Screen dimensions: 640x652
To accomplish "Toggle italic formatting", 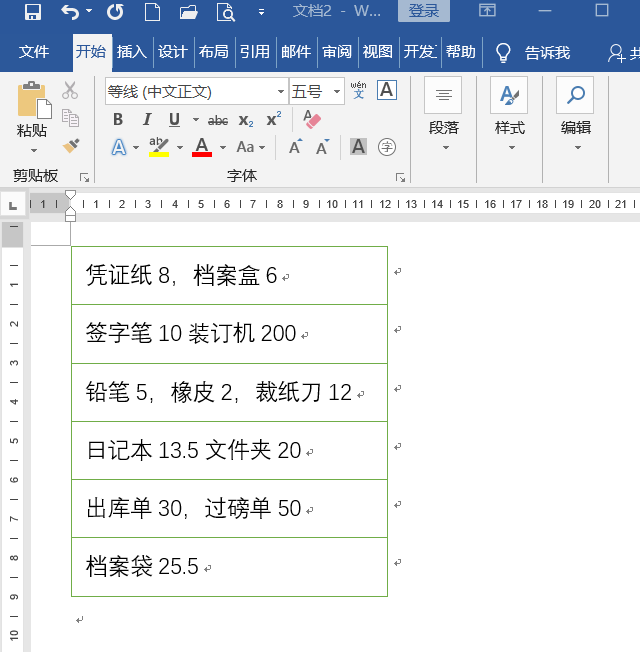I will tap(146, 120).
